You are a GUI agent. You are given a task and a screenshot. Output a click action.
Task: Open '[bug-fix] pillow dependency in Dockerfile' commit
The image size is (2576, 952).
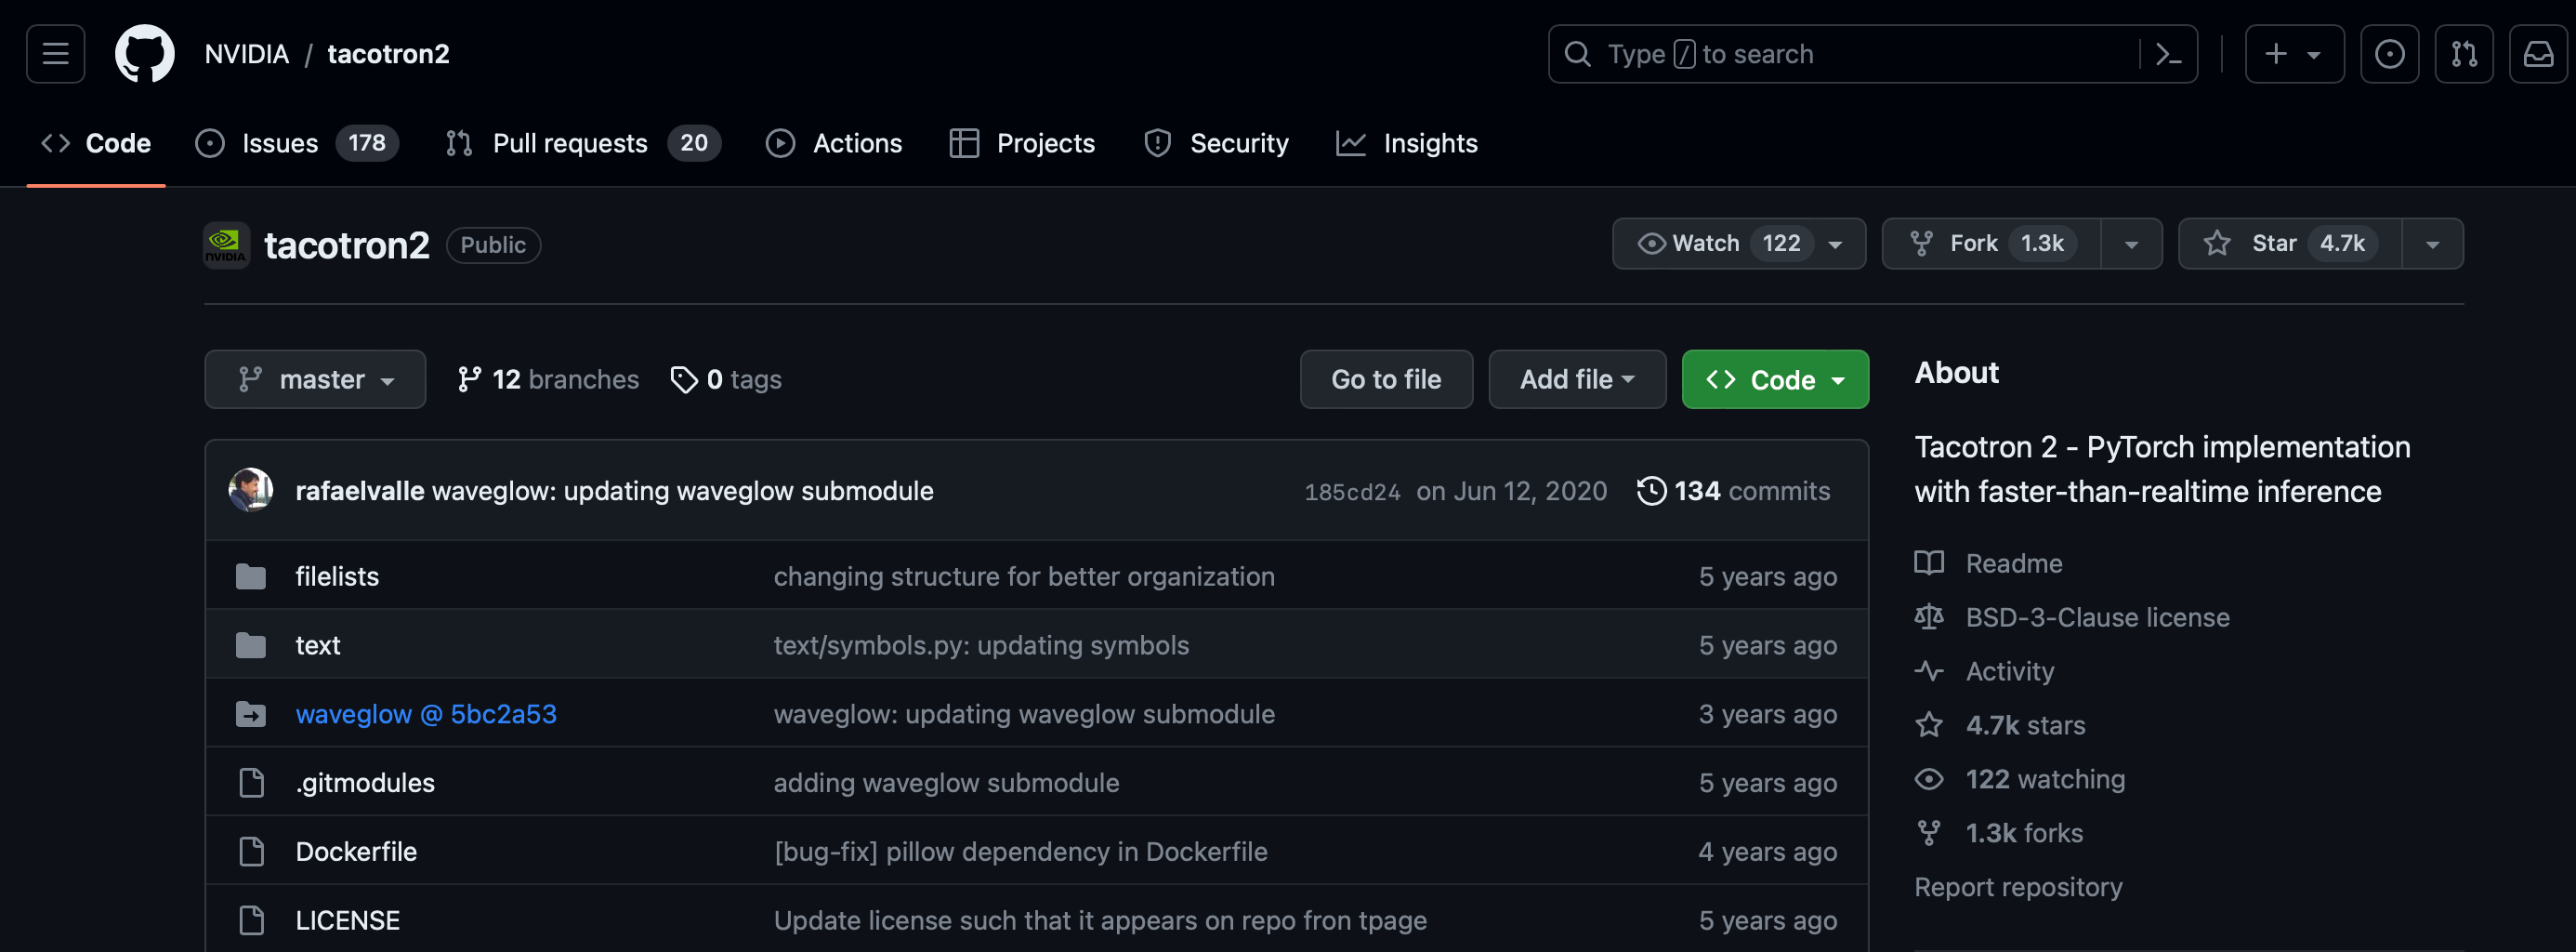1020,852
